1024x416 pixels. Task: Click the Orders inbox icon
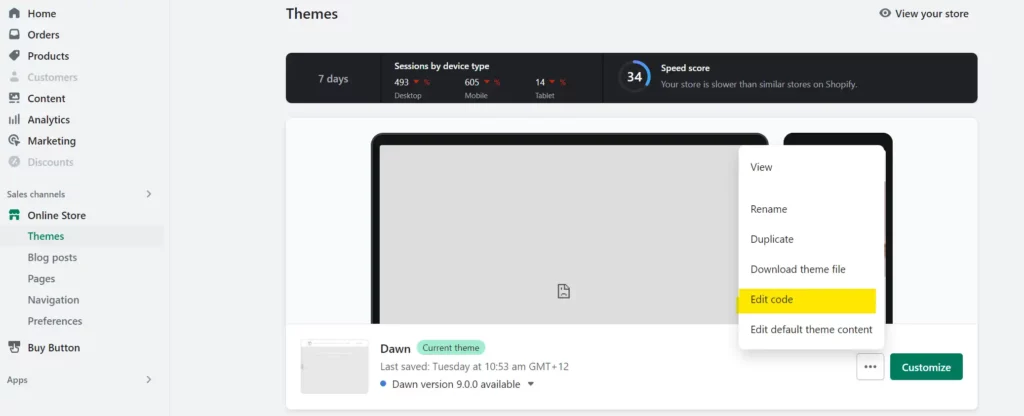tap(14, 35)
